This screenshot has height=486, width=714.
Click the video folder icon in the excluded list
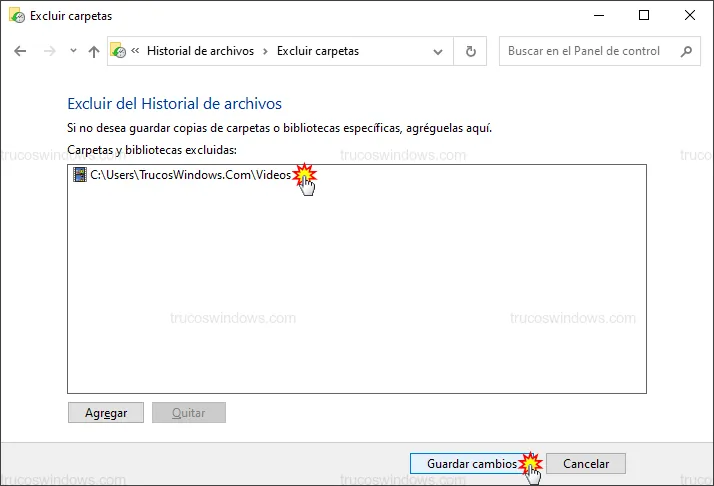(80, 175)
